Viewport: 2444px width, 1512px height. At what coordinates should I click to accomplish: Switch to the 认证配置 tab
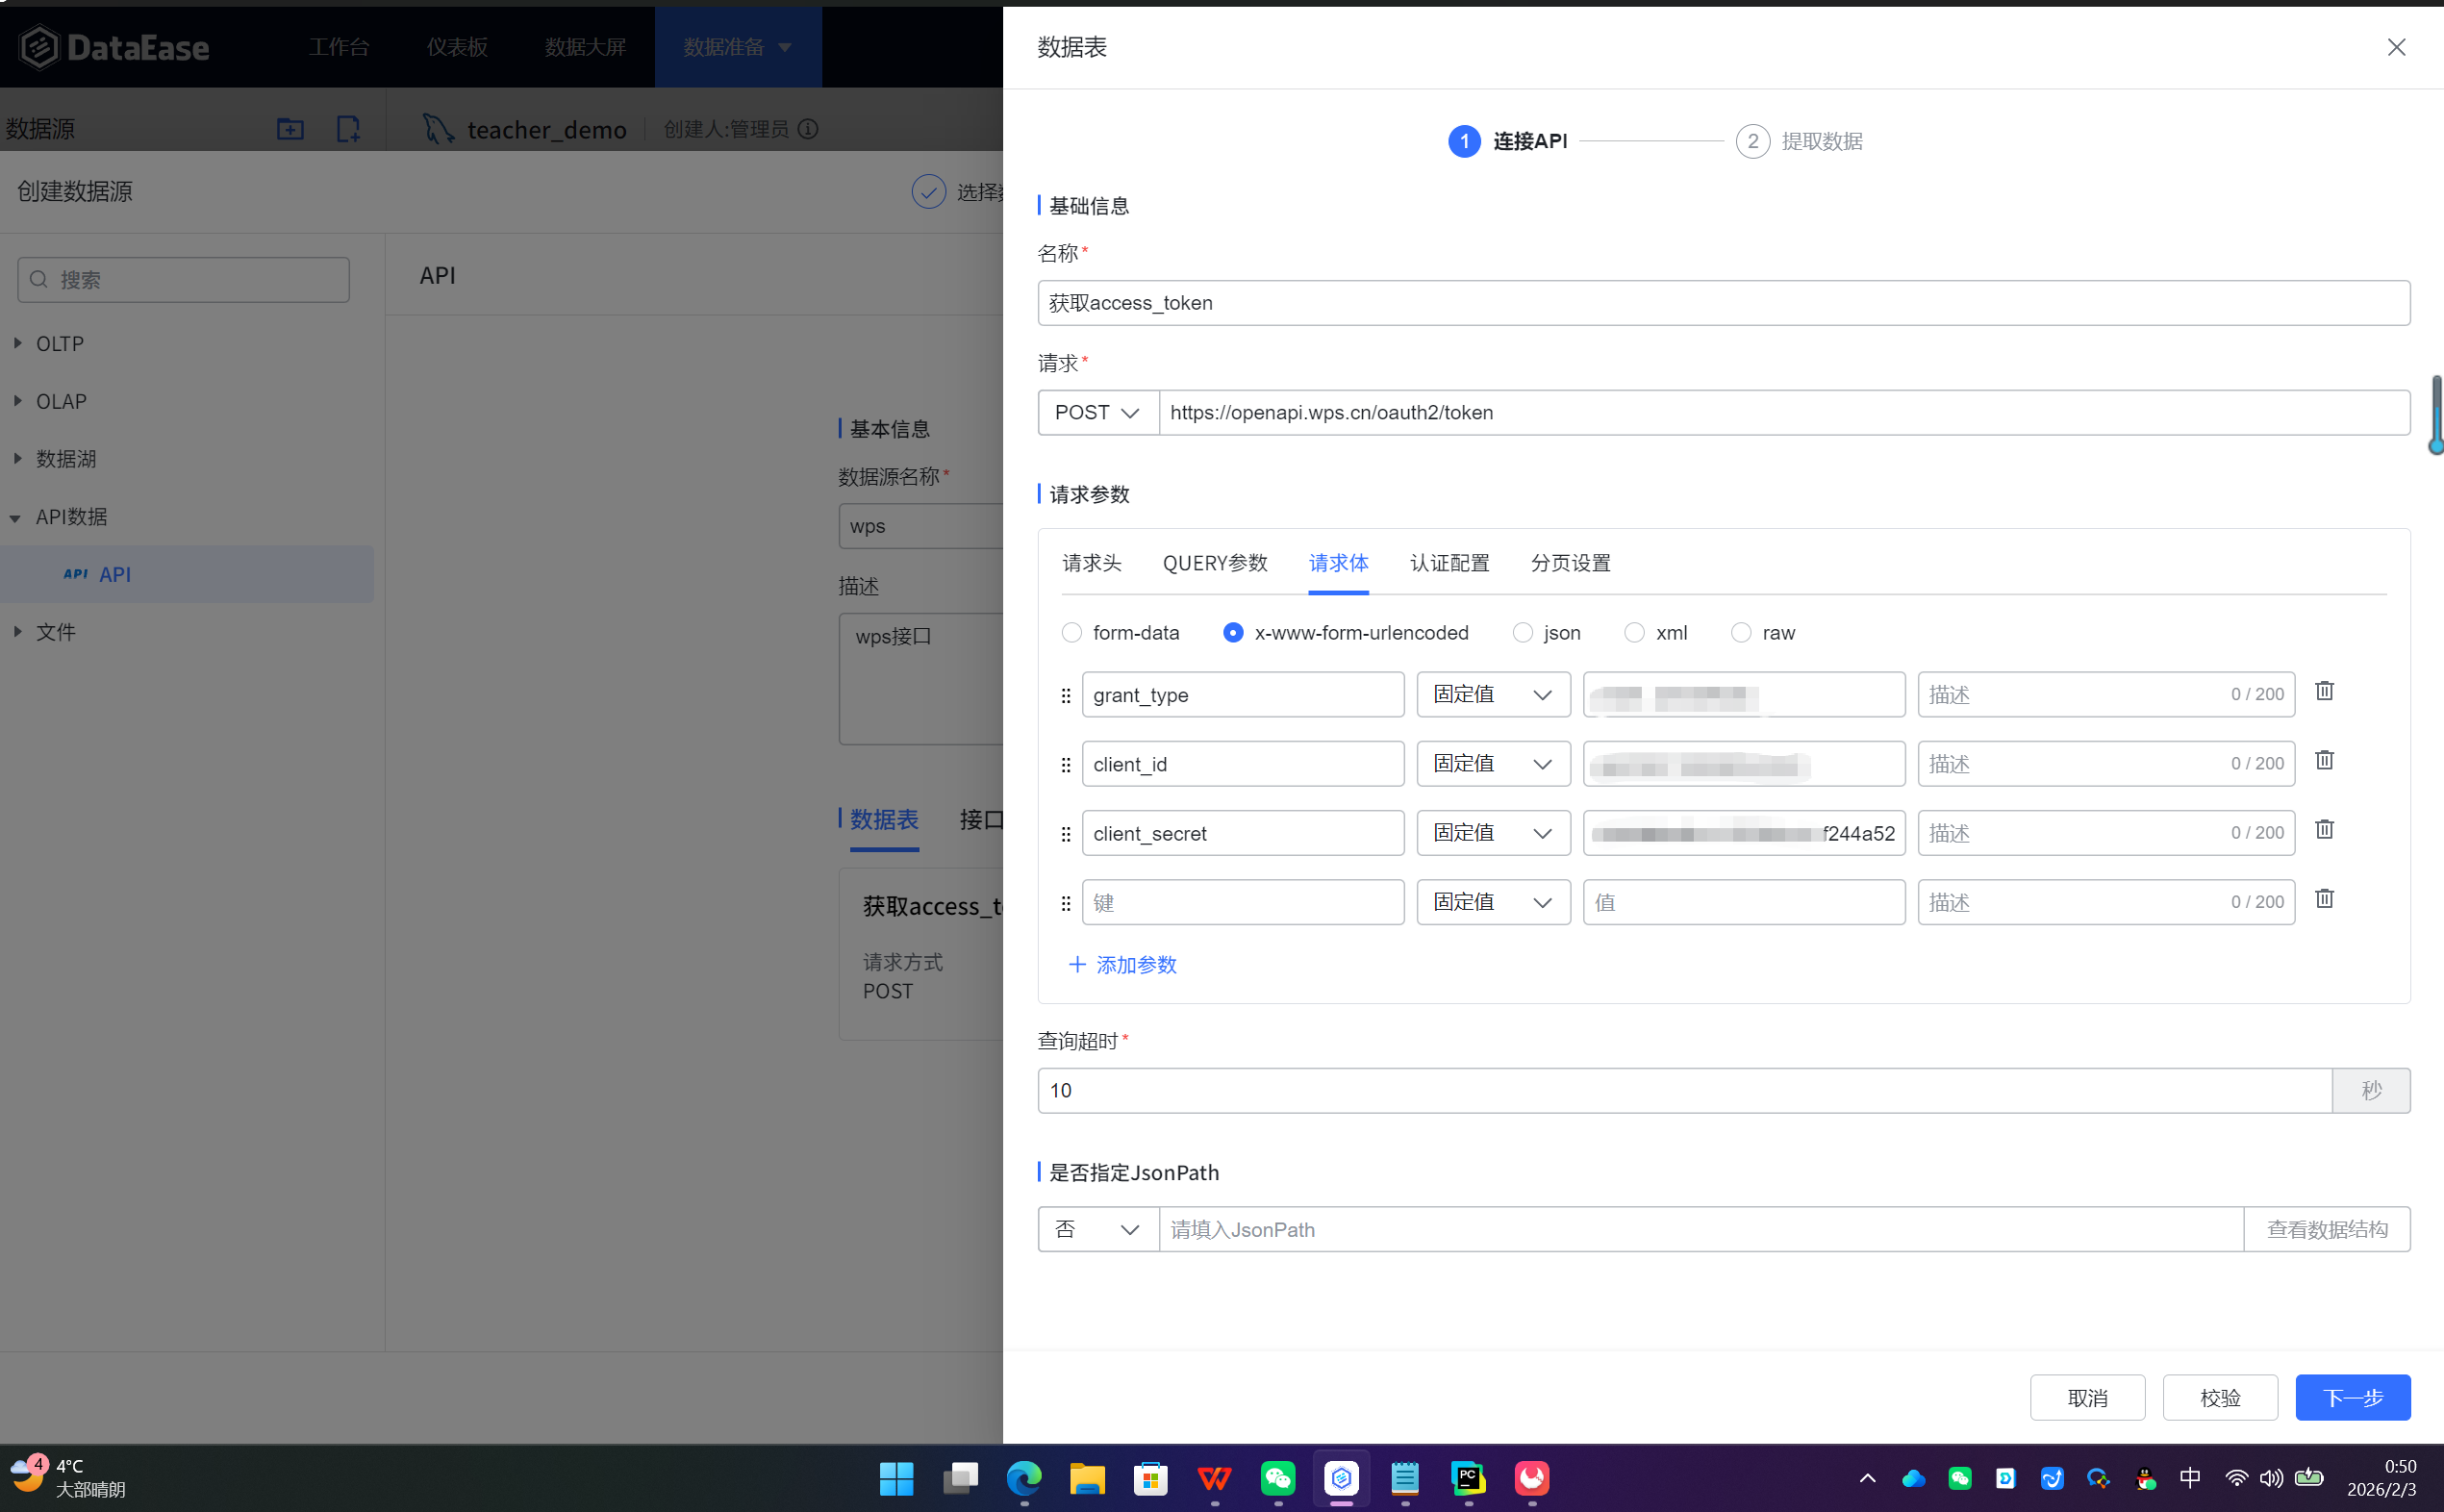pos(1449,563)
